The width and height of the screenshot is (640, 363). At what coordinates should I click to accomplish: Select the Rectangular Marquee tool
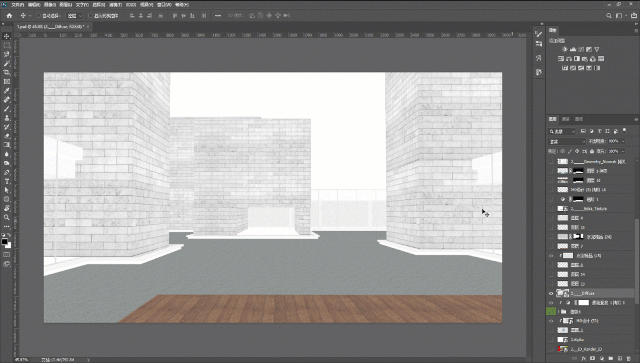(7, 46)
